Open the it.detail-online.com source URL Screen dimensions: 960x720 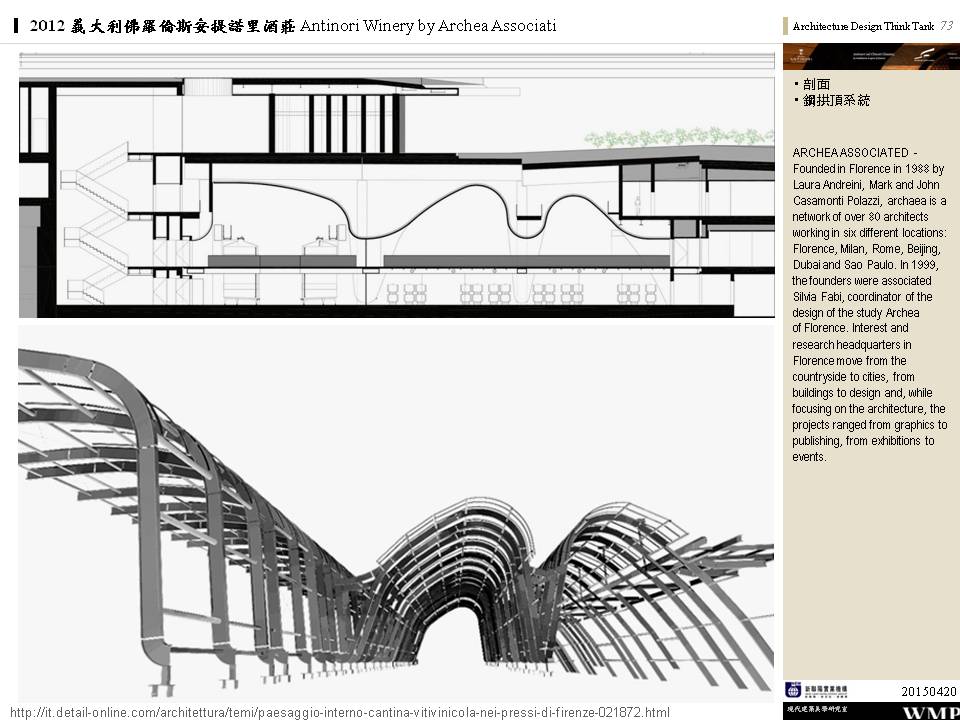(x=338, y=712)
